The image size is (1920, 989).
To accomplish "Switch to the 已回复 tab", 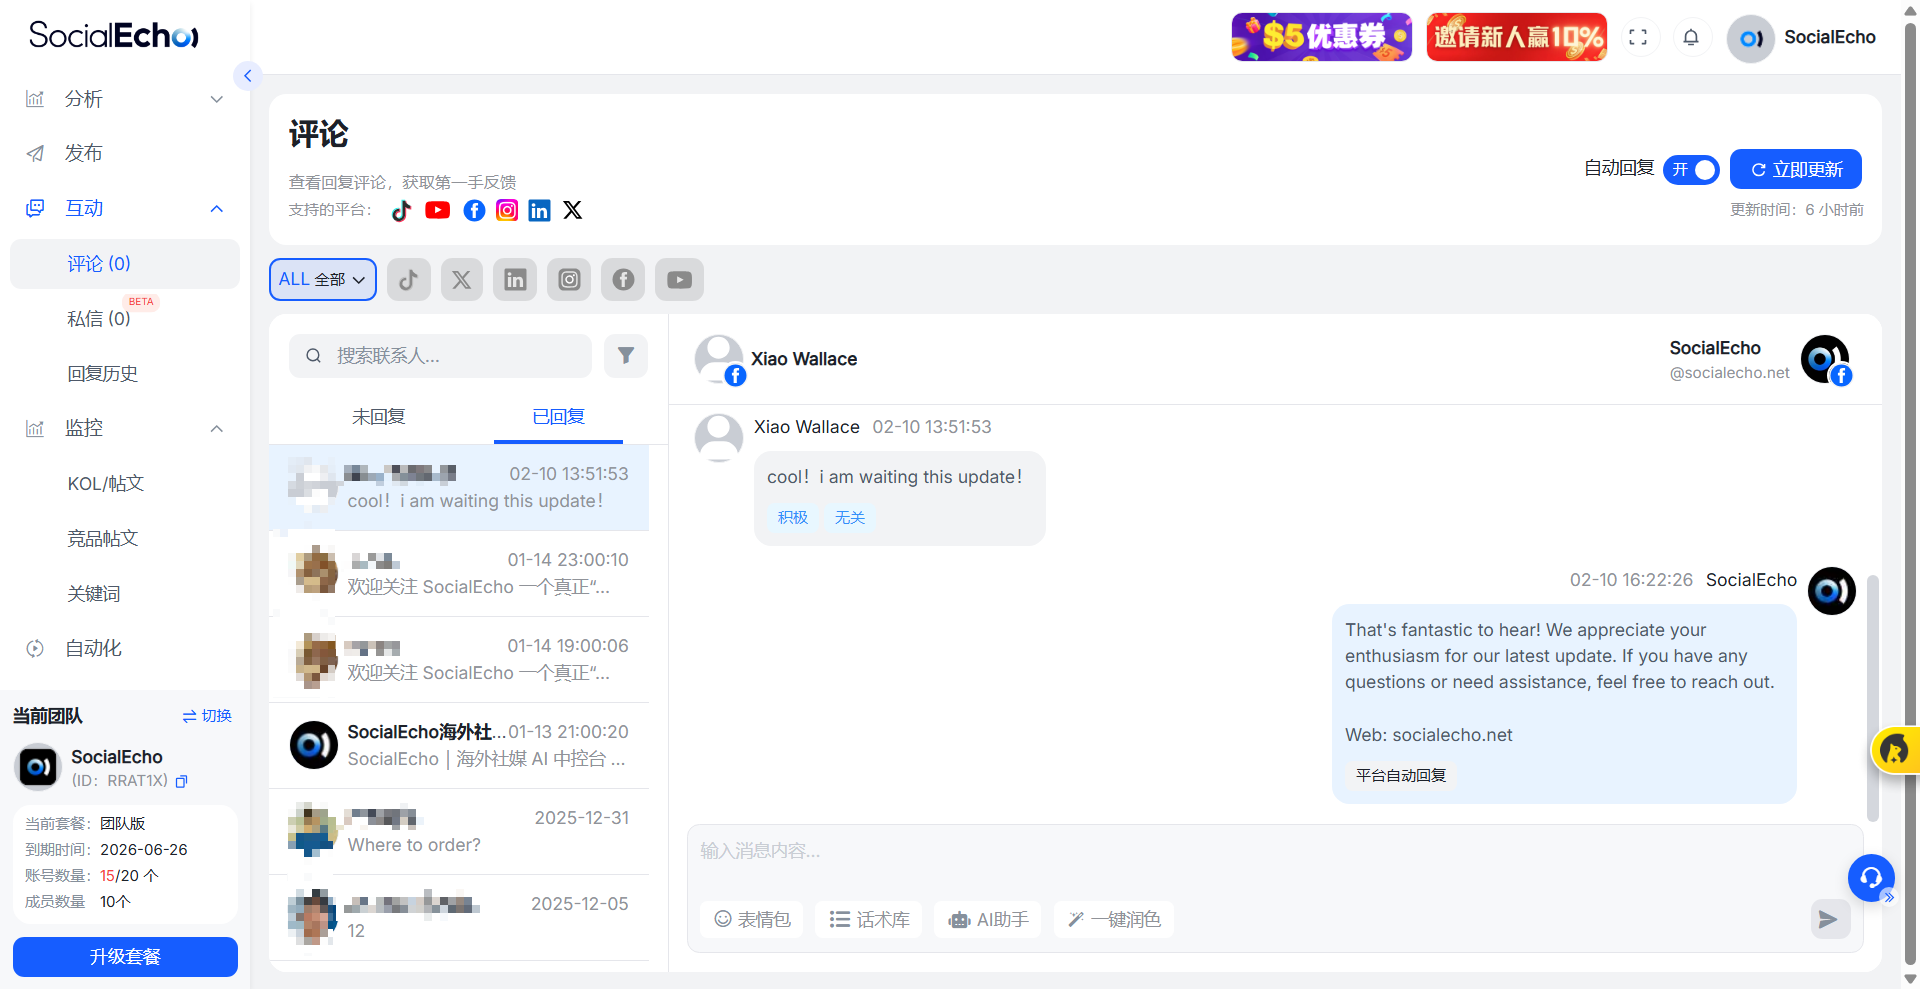I will [558, 417].
